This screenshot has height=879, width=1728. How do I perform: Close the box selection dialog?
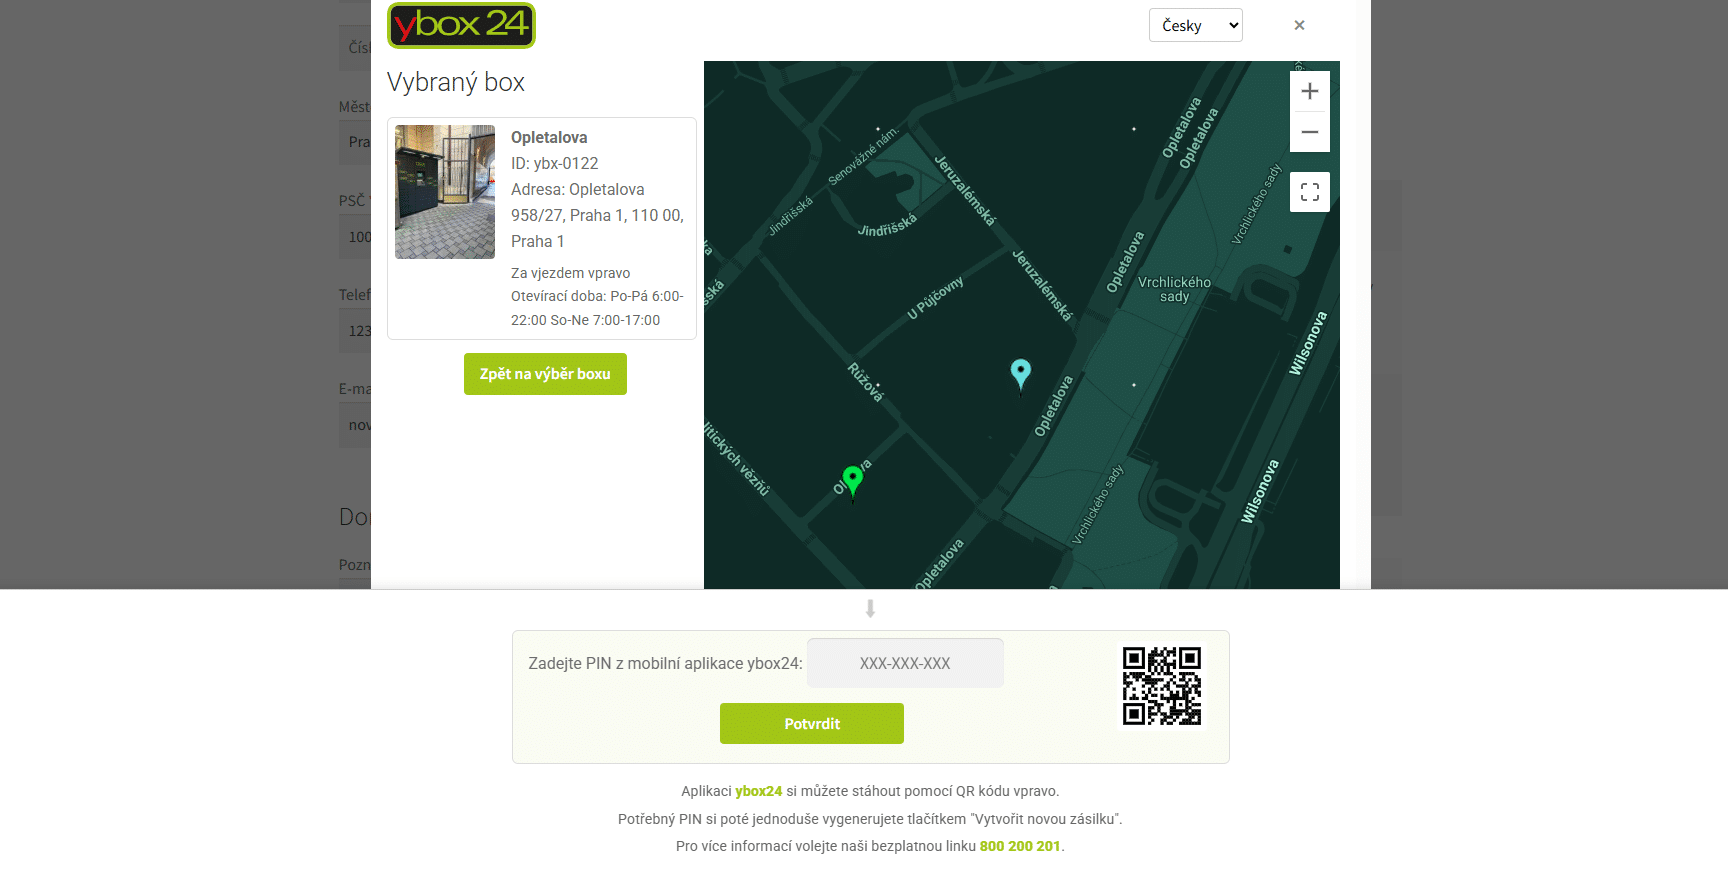(1299, 25)
